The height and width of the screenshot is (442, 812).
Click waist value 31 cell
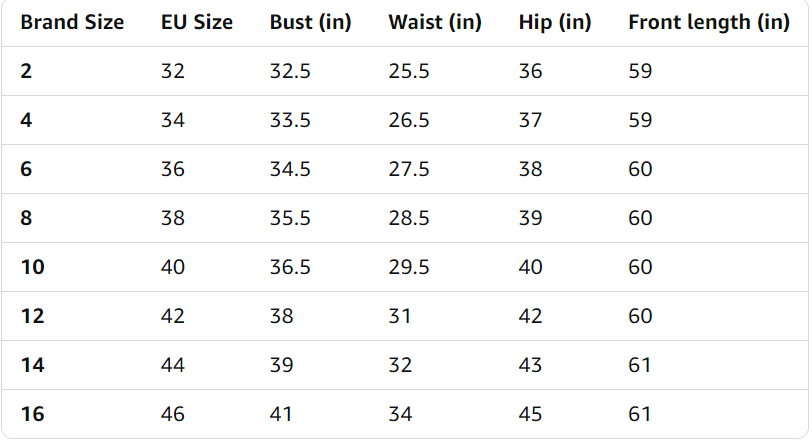[400, 316]
